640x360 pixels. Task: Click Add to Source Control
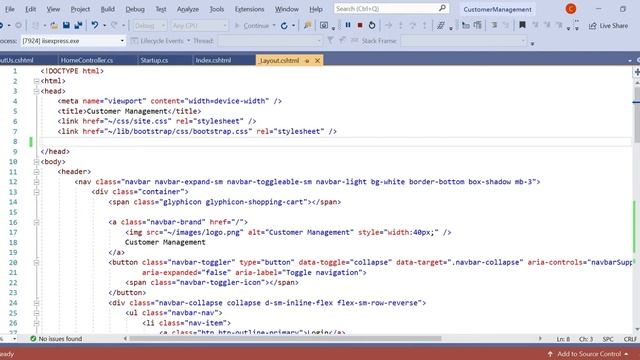tap(588, 354)
